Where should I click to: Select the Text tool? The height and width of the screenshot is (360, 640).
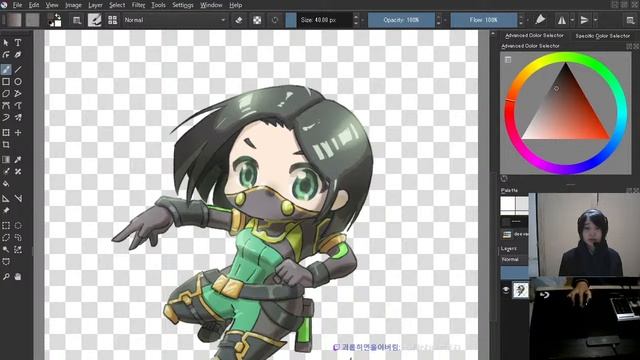[x=18, y=42]
